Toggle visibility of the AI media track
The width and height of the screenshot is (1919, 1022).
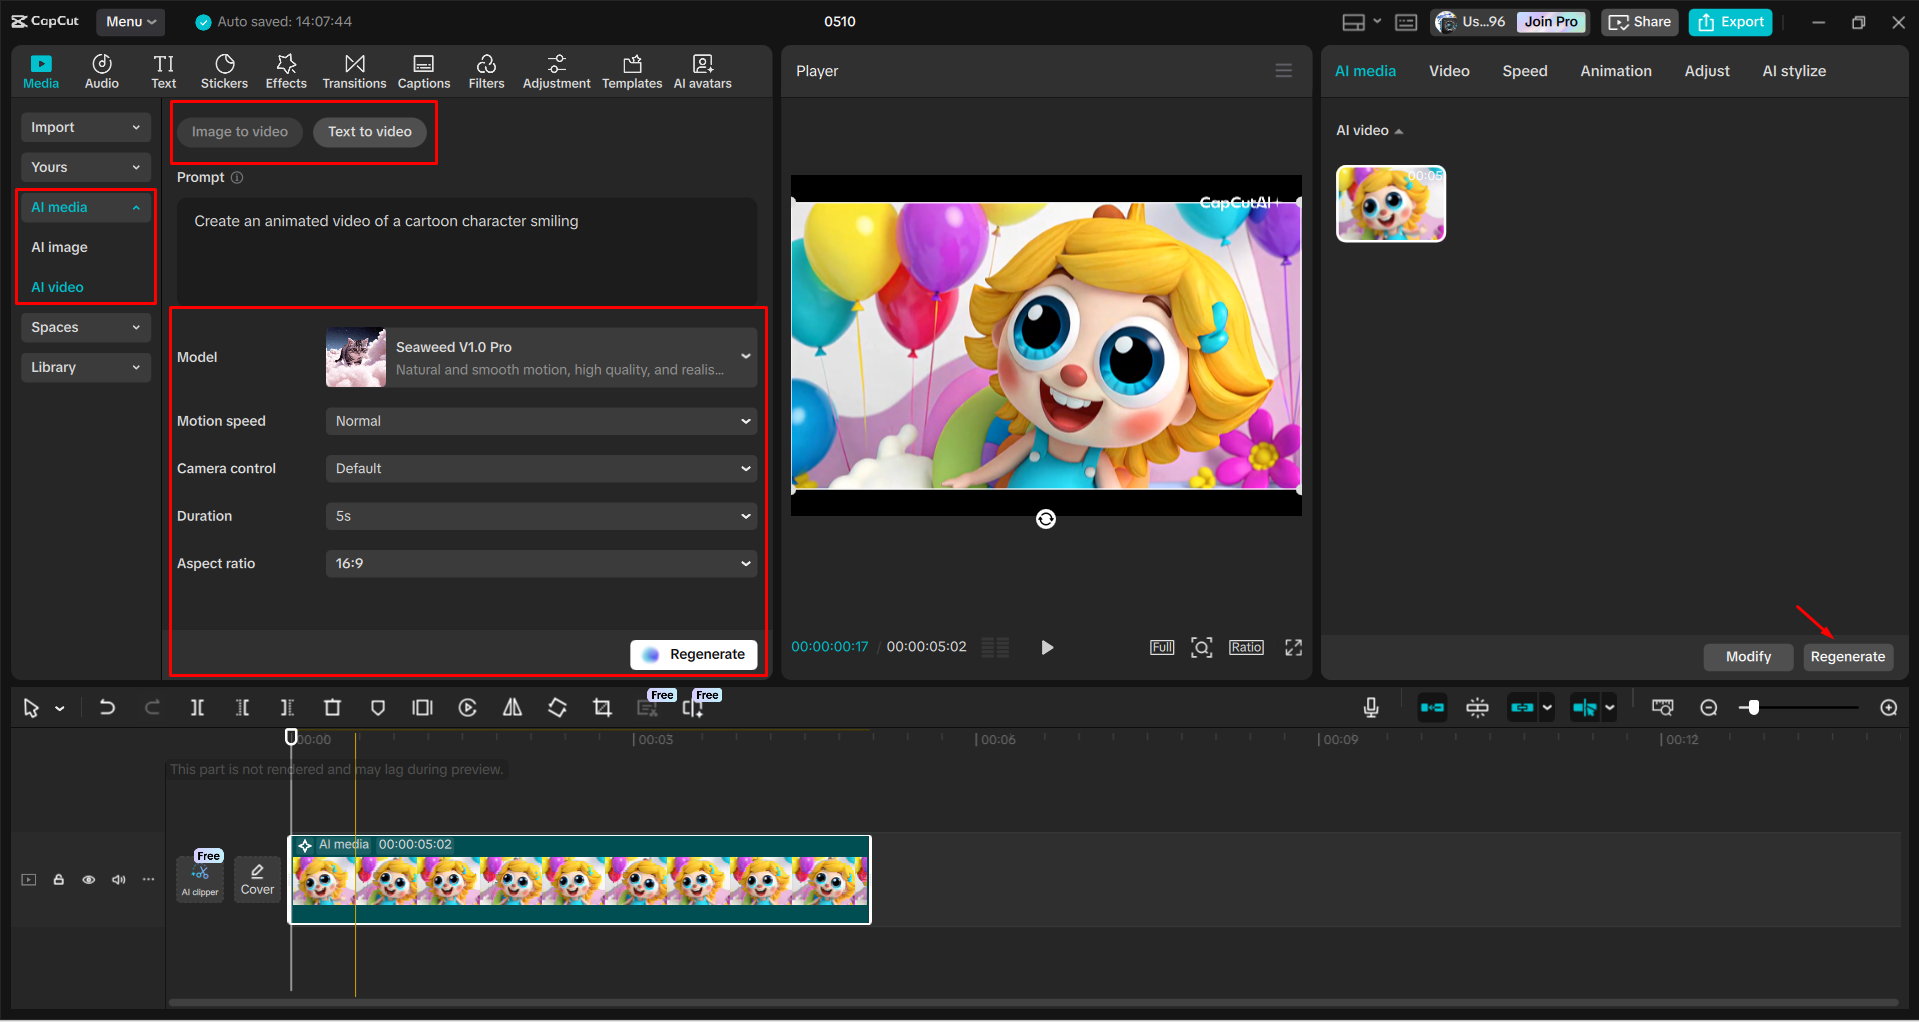(x=88, y=879)
